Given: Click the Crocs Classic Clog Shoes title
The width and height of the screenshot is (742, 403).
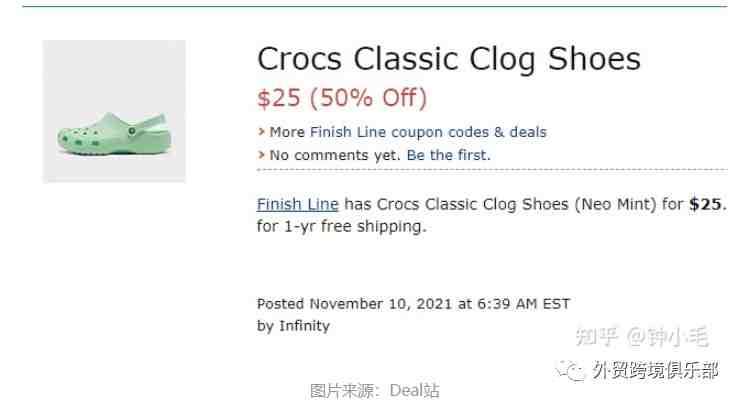Looking at the screenshot, I should click(449, 59).
